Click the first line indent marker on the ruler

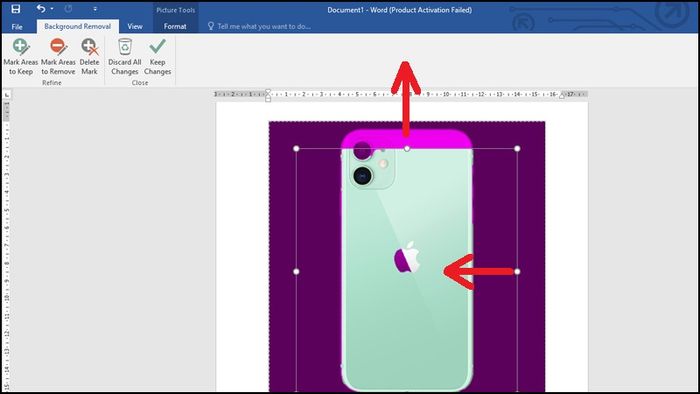(x=268, y=91)
